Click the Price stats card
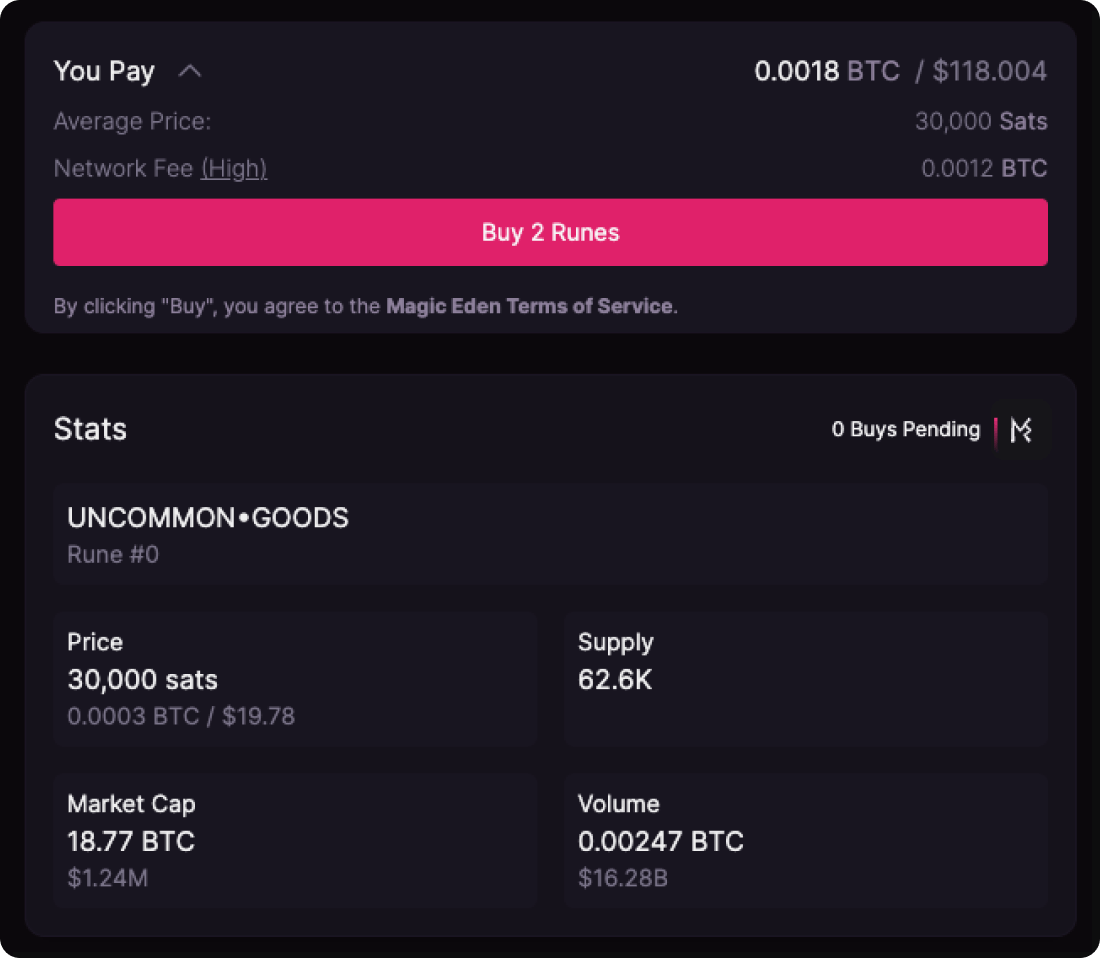The image size is (1100, 958). point(295,679)
